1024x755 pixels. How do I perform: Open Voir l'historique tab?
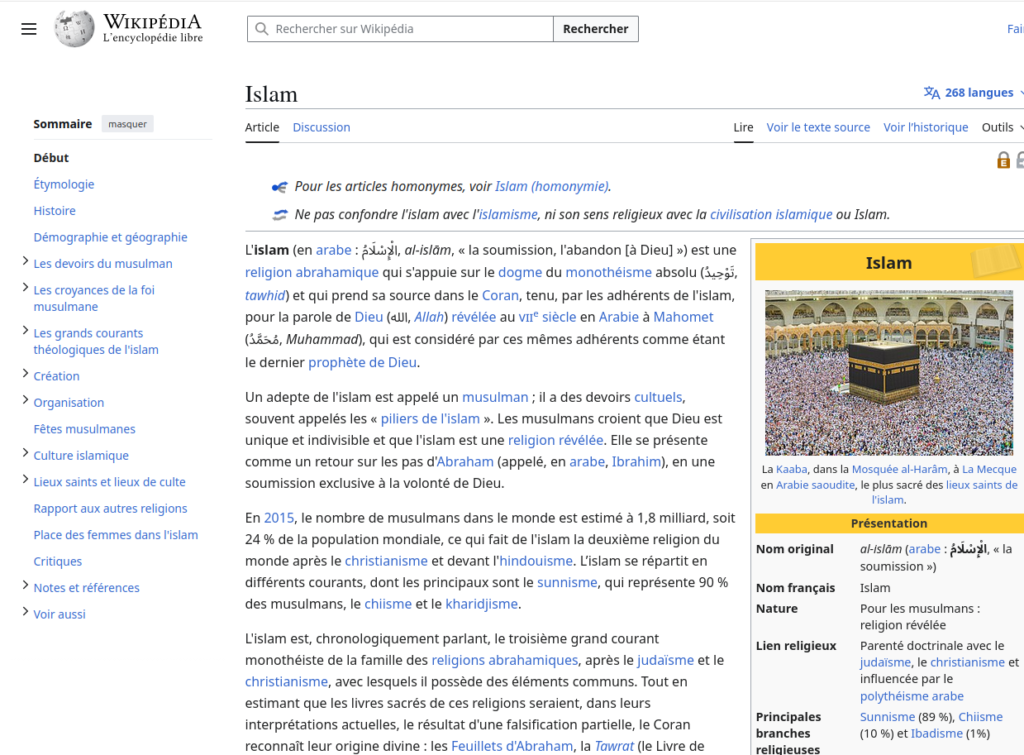925,127
